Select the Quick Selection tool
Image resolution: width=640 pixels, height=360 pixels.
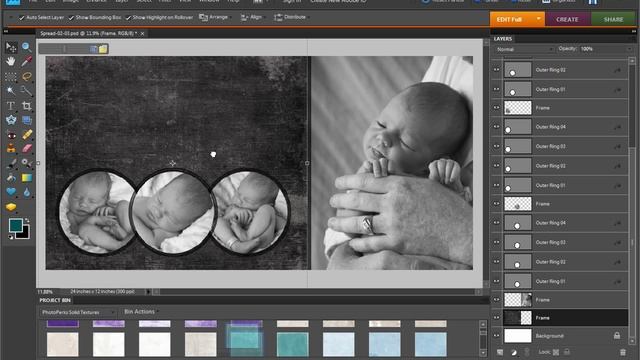click(27, 91)
